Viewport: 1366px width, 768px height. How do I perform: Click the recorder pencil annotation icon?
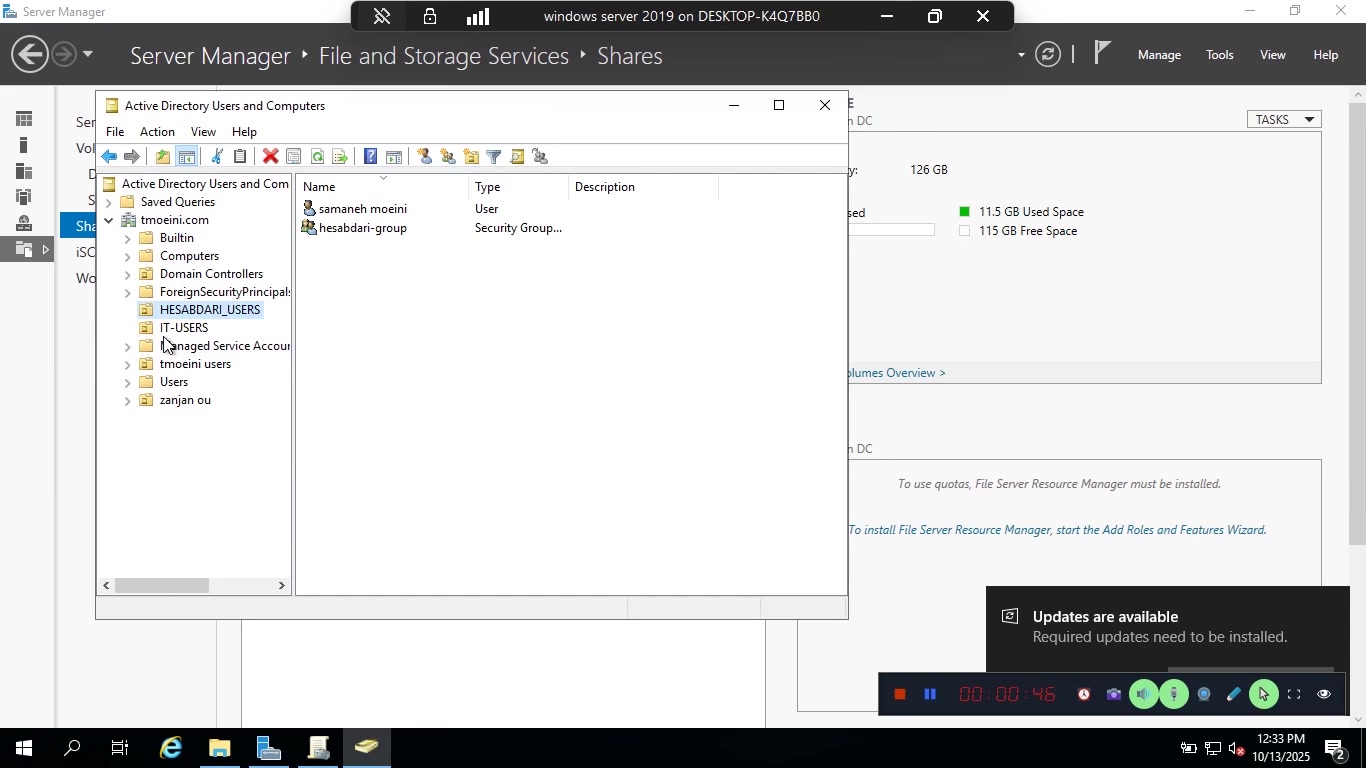[1234, 694]
